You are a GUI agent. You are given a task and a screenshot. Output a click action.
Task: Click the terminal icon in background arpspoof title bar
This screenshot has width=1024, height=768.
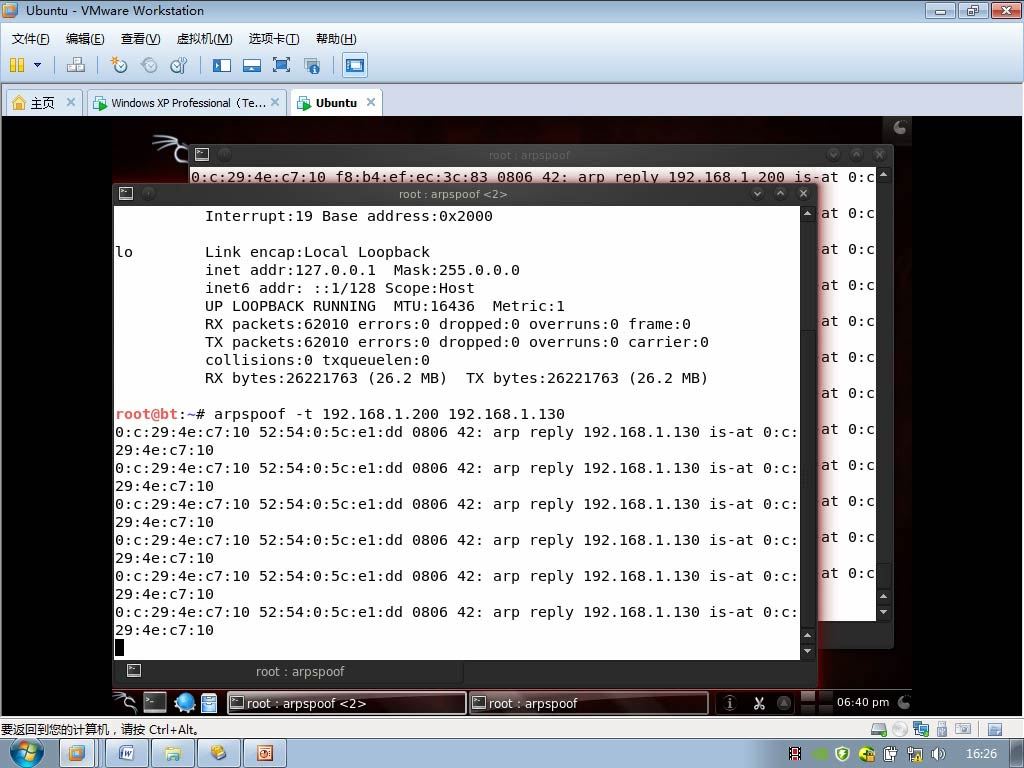click(202, 154)
